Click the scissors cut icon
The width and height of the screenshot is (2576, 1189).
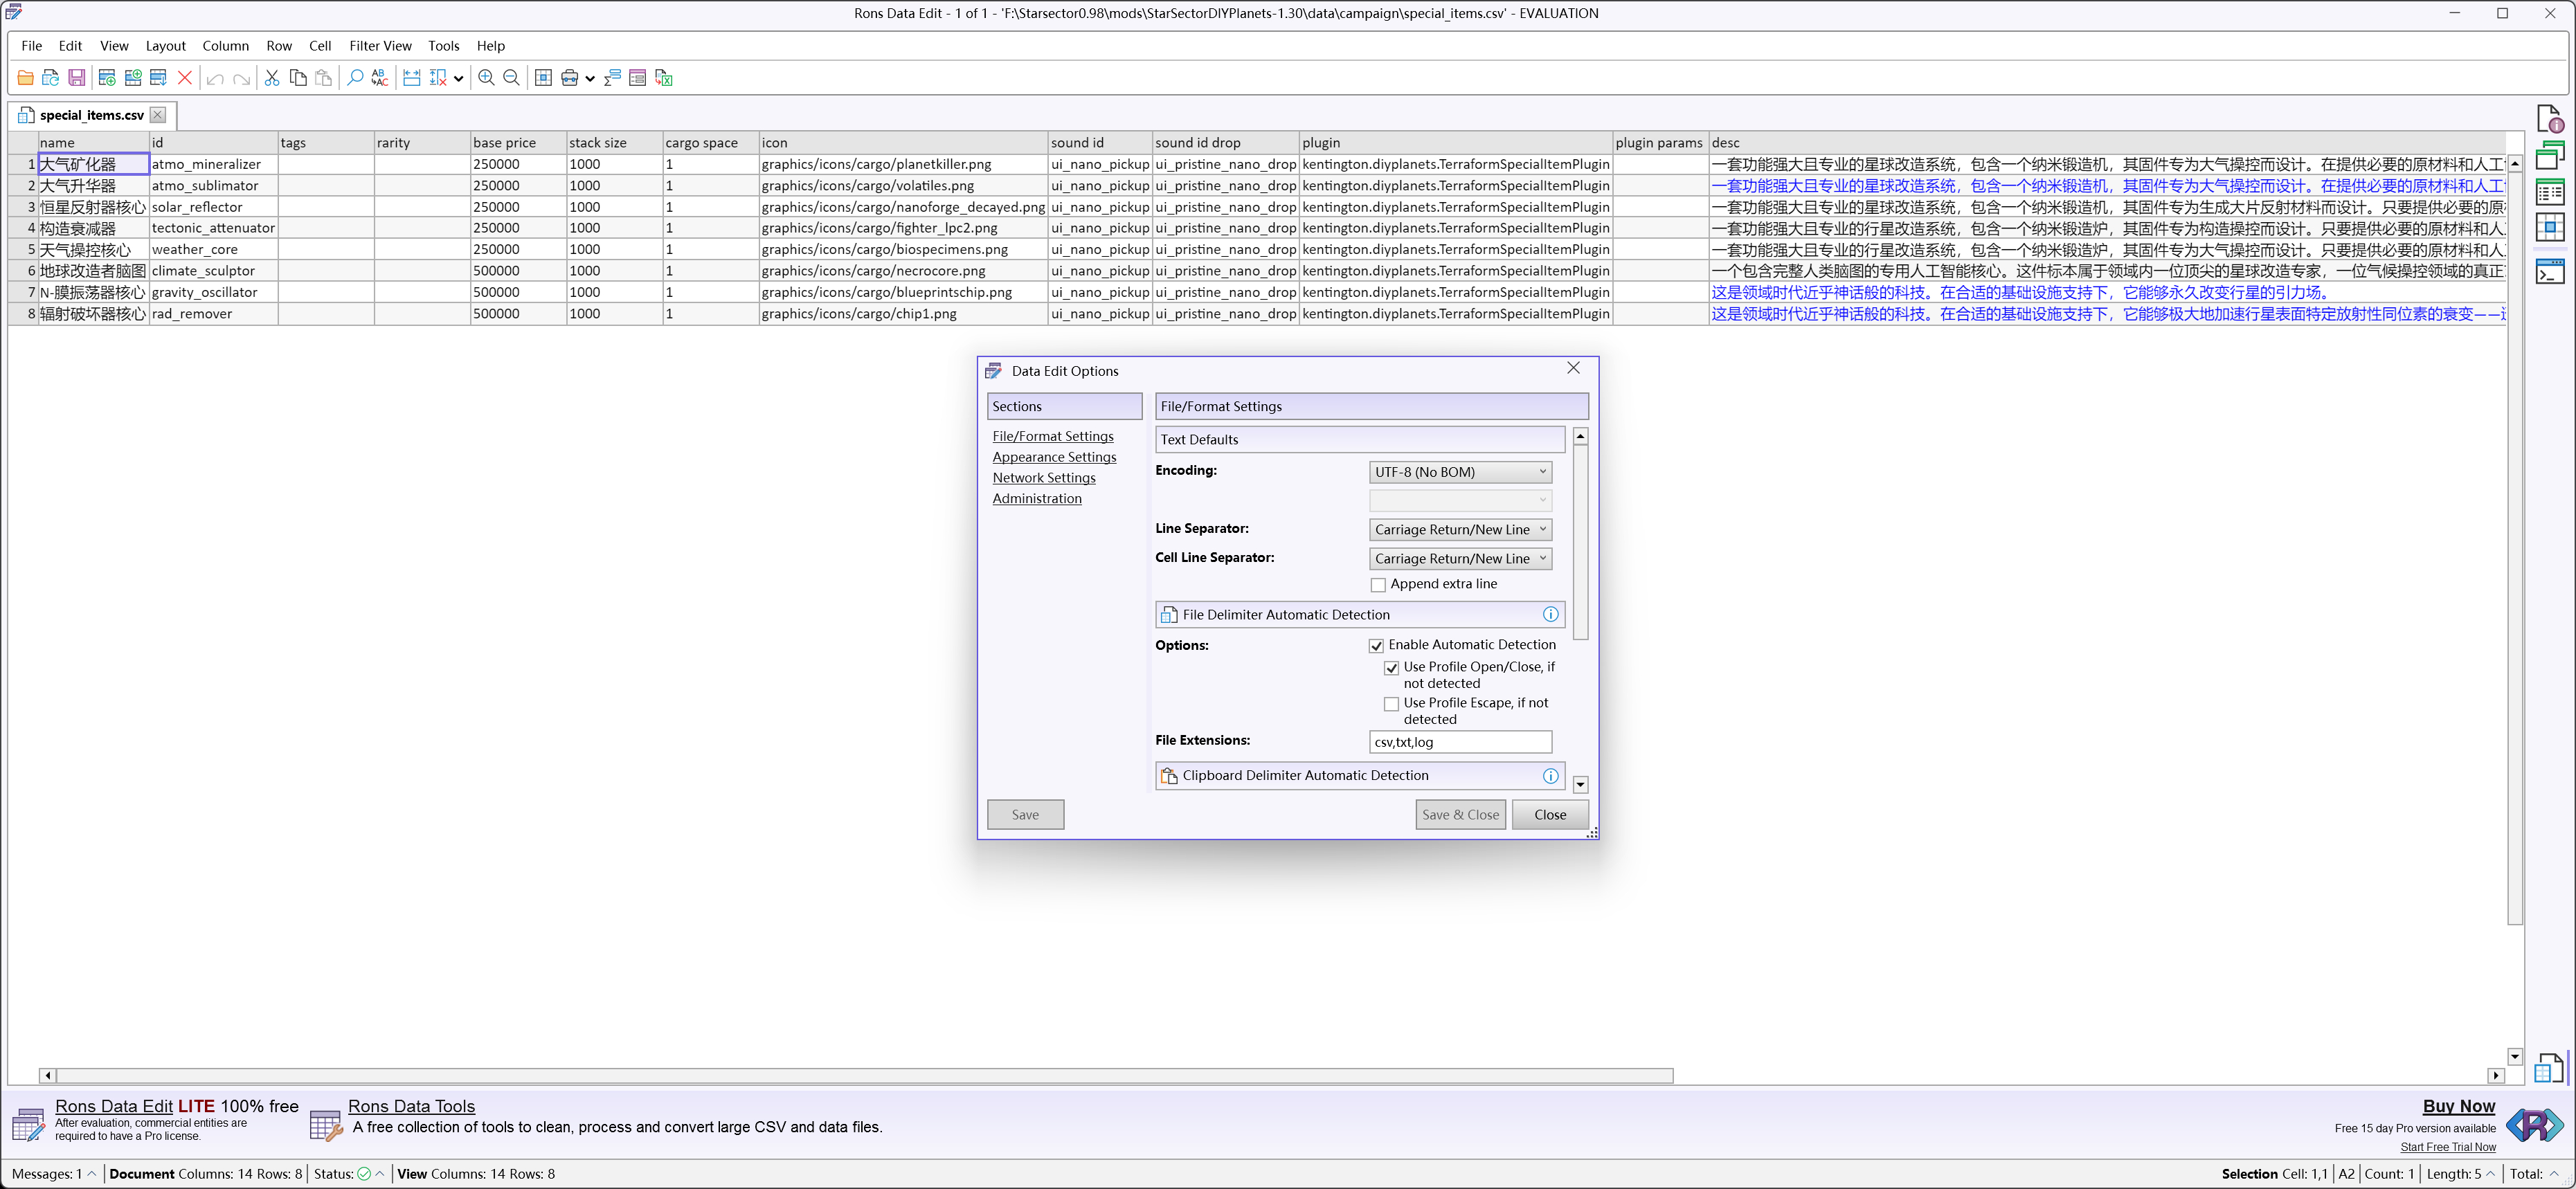click(x=271, y=78)
